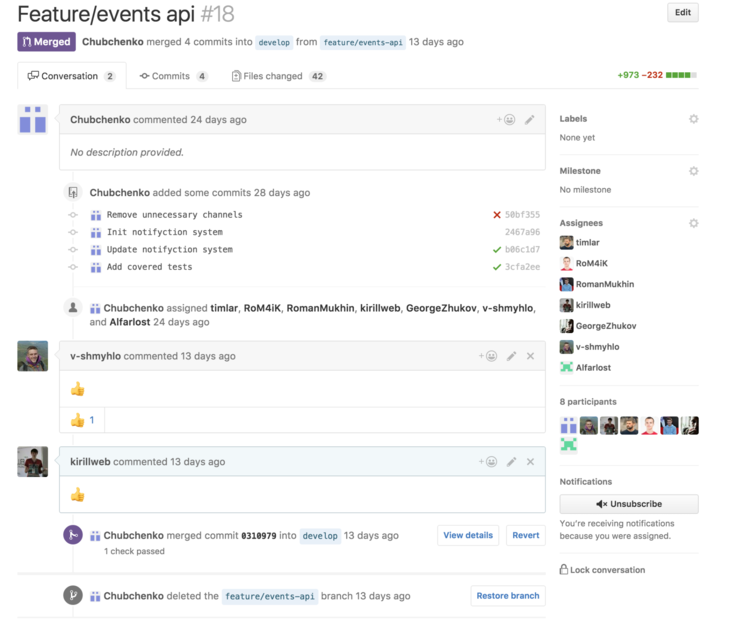Open the Files changed tab
Image resolution: width=730 pixels, height=626 pixels.
[x=278, y=76]
